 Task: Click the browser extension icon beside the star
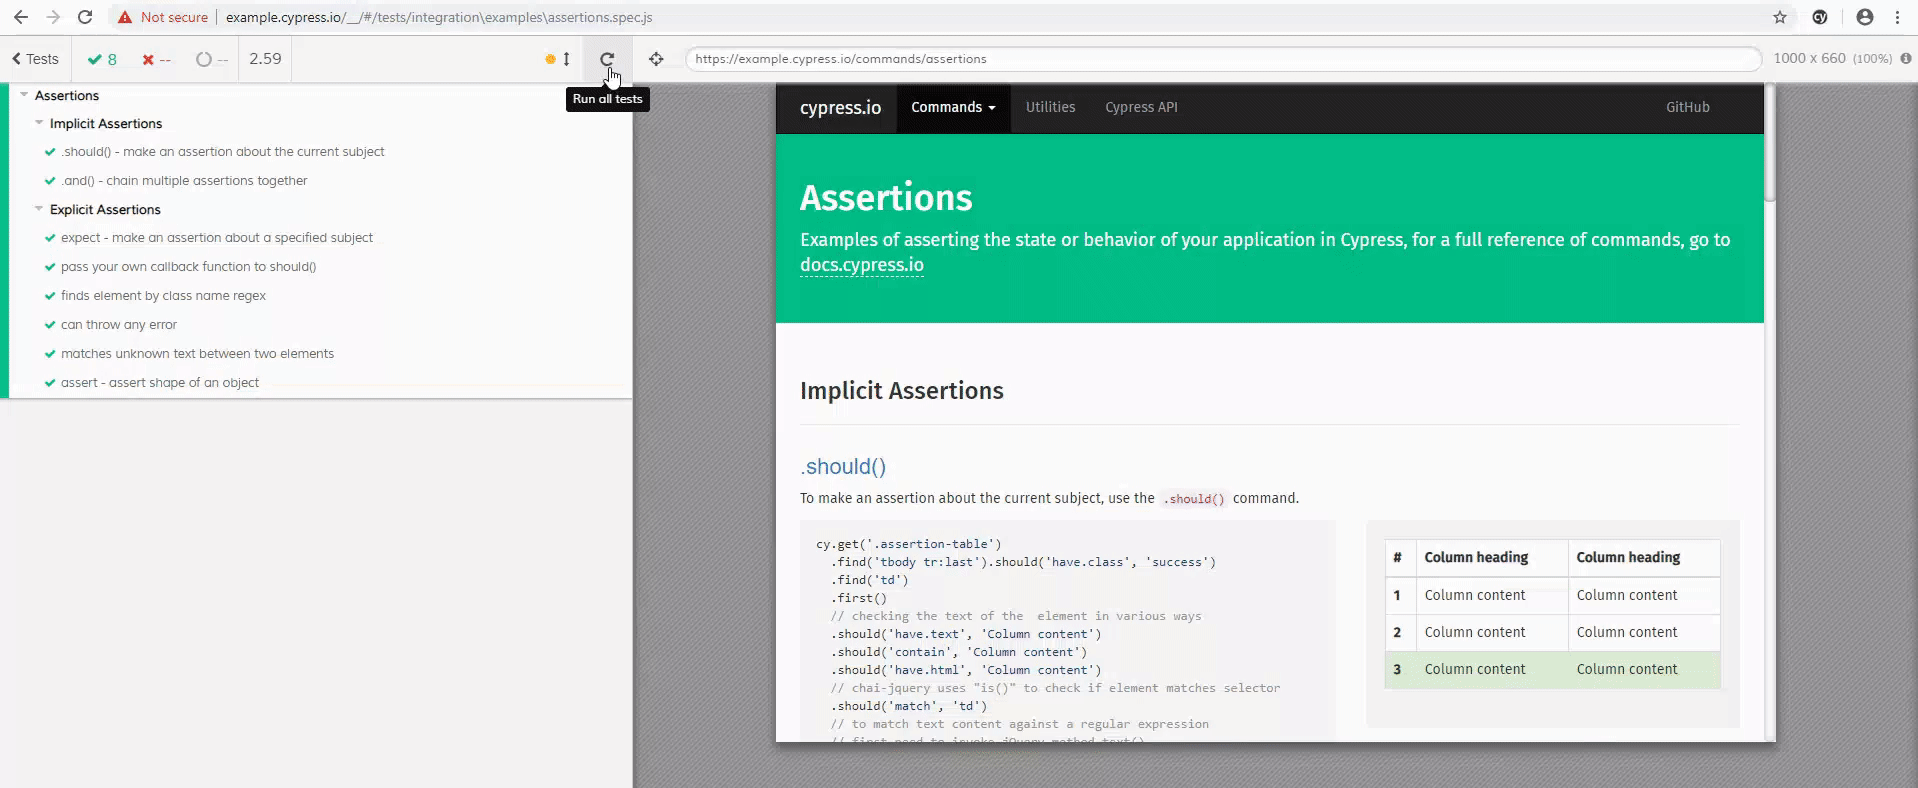click(1820, 17)
